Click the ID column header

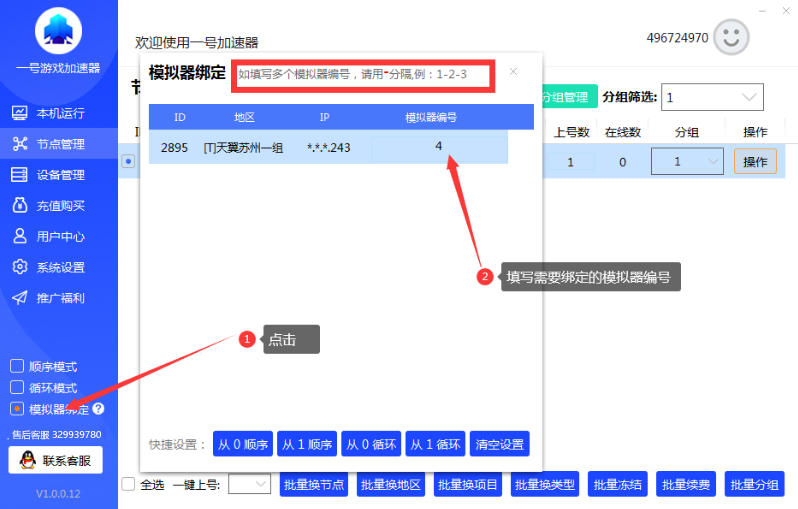click(180, 117)
